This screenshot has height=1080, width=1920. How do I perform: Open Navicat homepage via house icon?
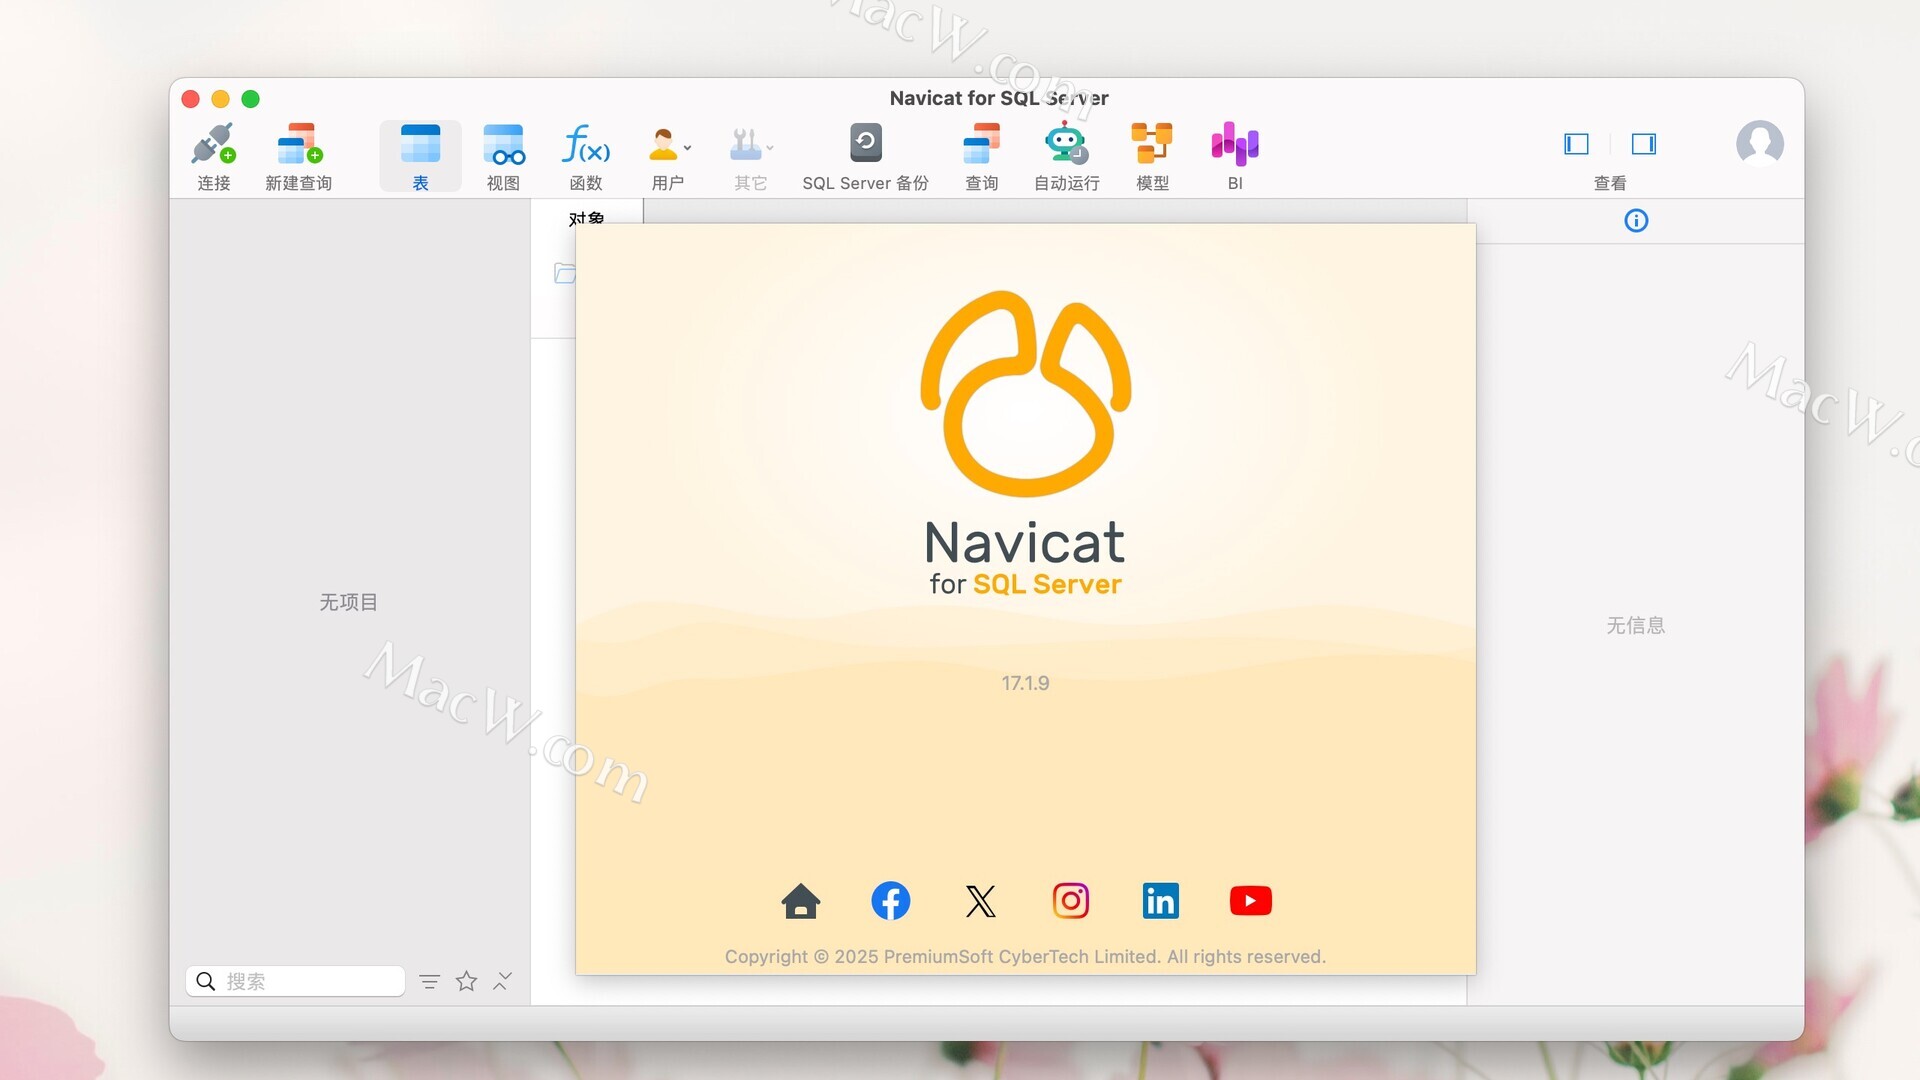click(800, 901)
